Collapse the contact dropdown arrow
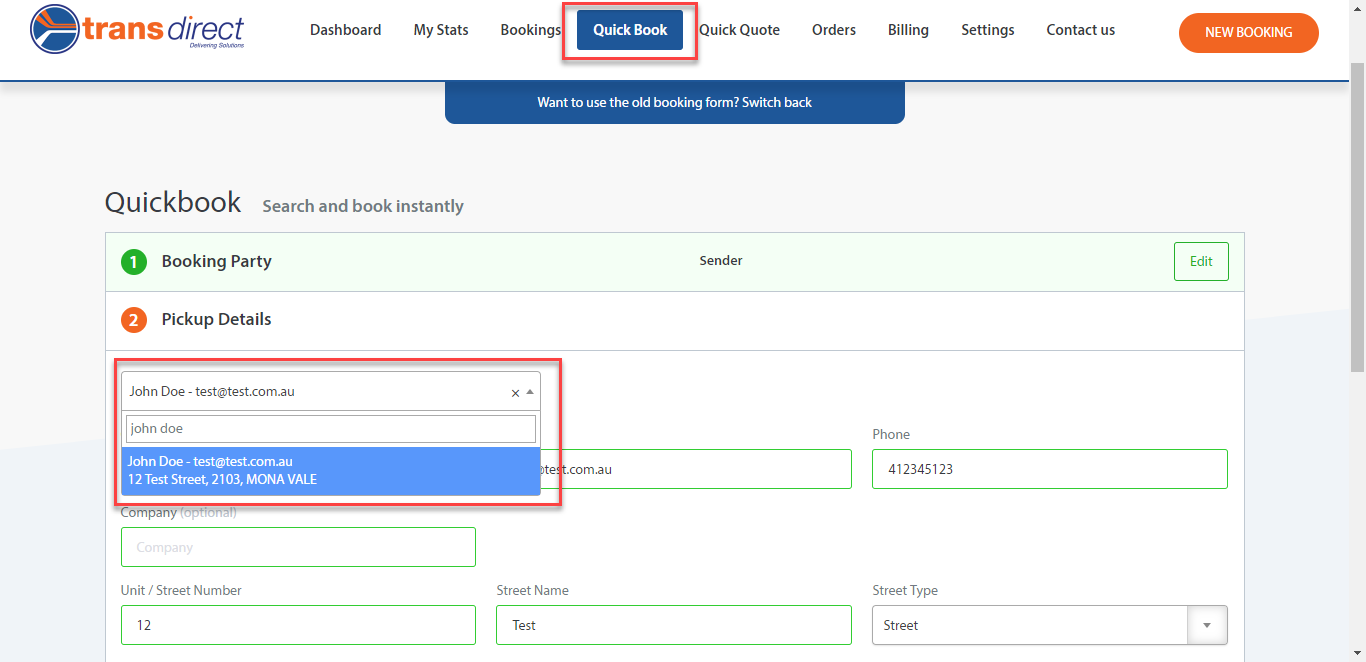Image resolution: width=1366 pixels, height=662 pixels. (530, 392)
